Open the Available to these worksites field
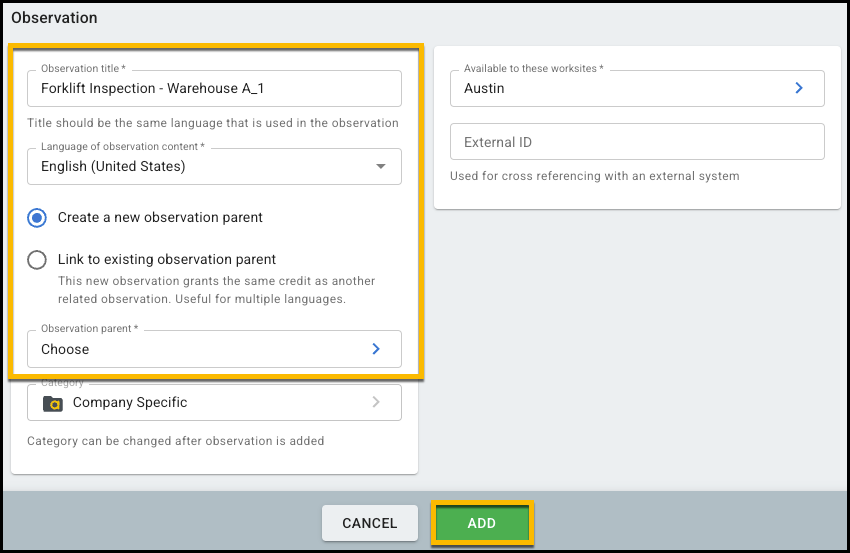The image size is (850, 553). point(637,88)
